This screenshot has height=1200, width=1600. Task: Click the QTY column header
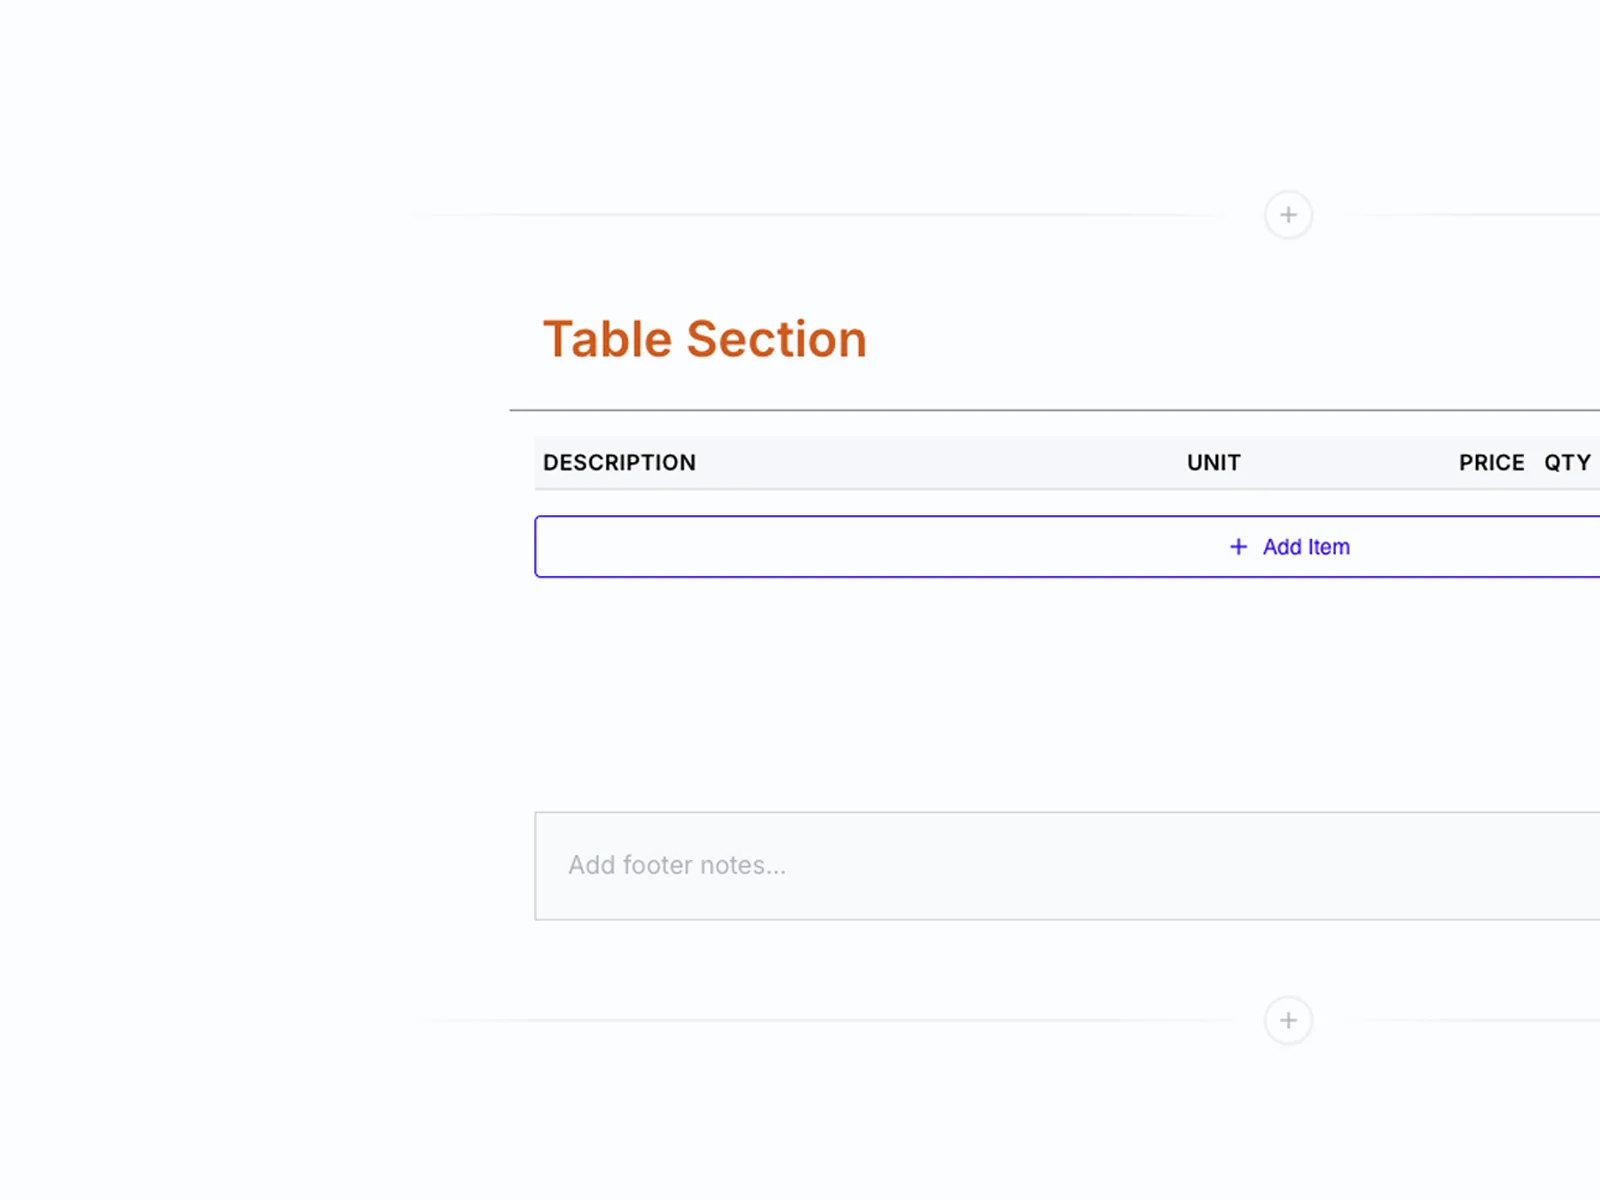coord(1567,463)
